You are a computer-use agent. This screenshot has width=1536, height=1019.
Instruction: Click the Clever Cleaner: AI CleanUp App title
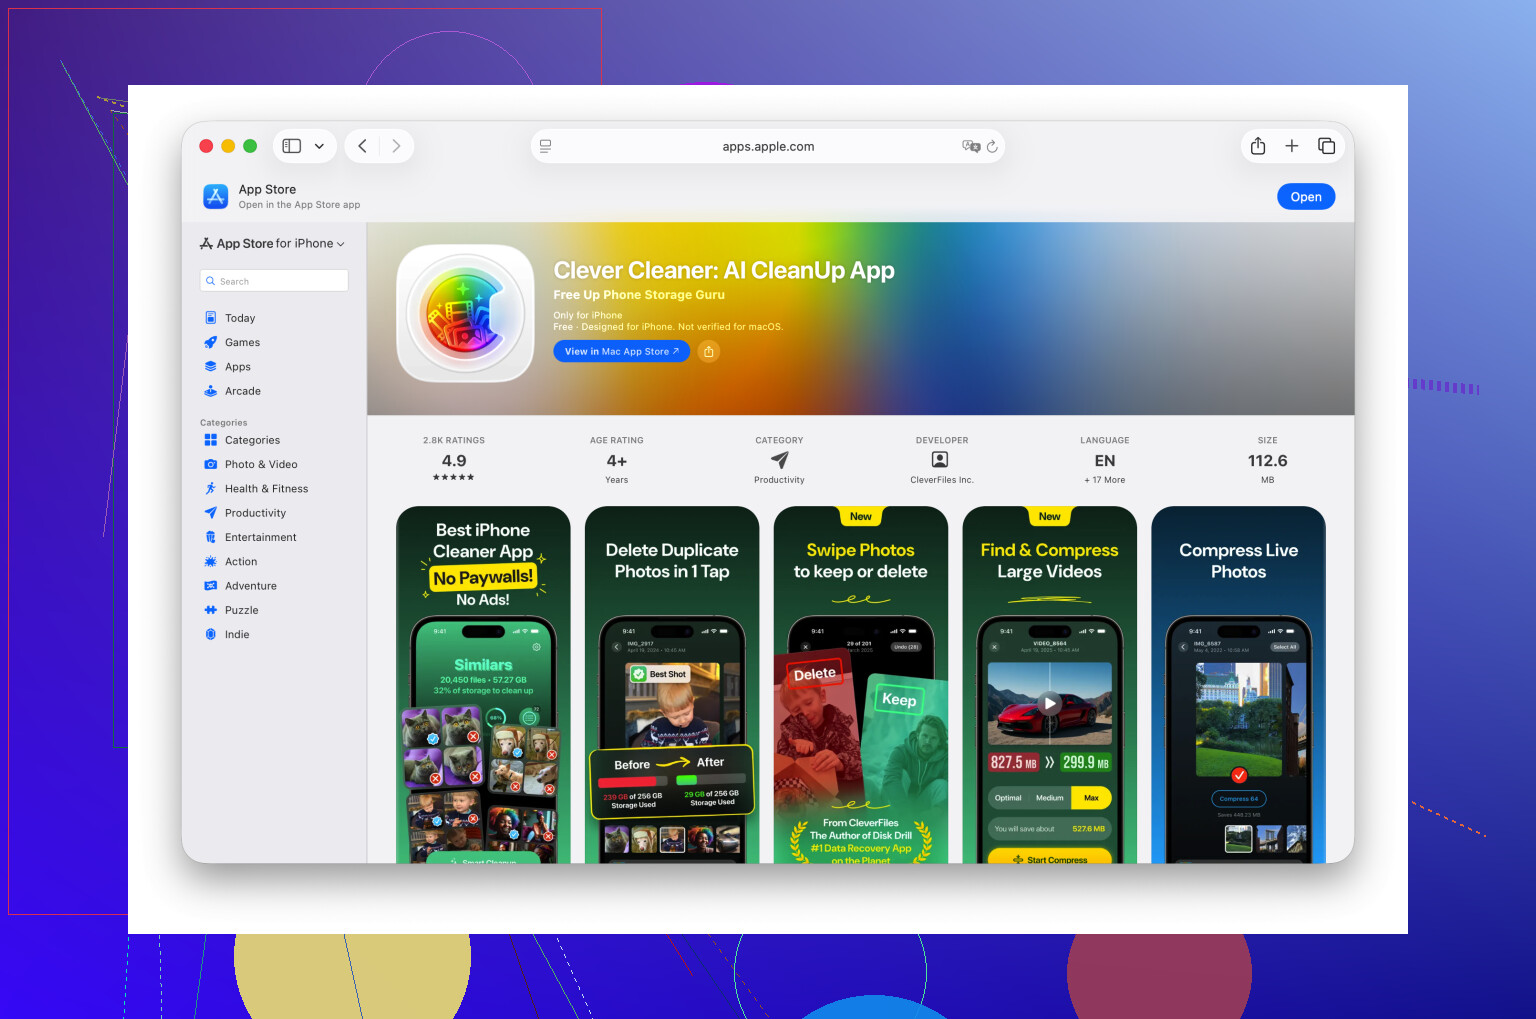(x=724, y=271)
